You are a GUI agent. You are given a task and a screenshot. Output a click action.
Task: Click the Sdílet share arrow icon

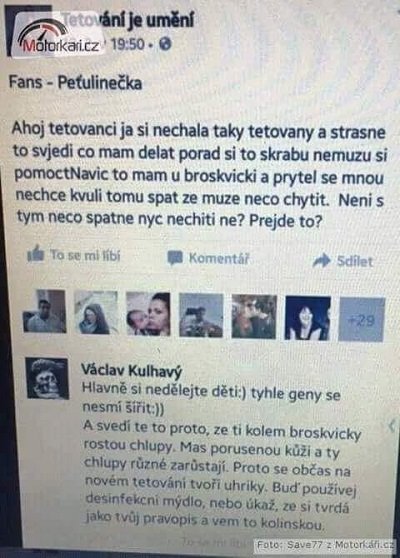tap(322, 261)
